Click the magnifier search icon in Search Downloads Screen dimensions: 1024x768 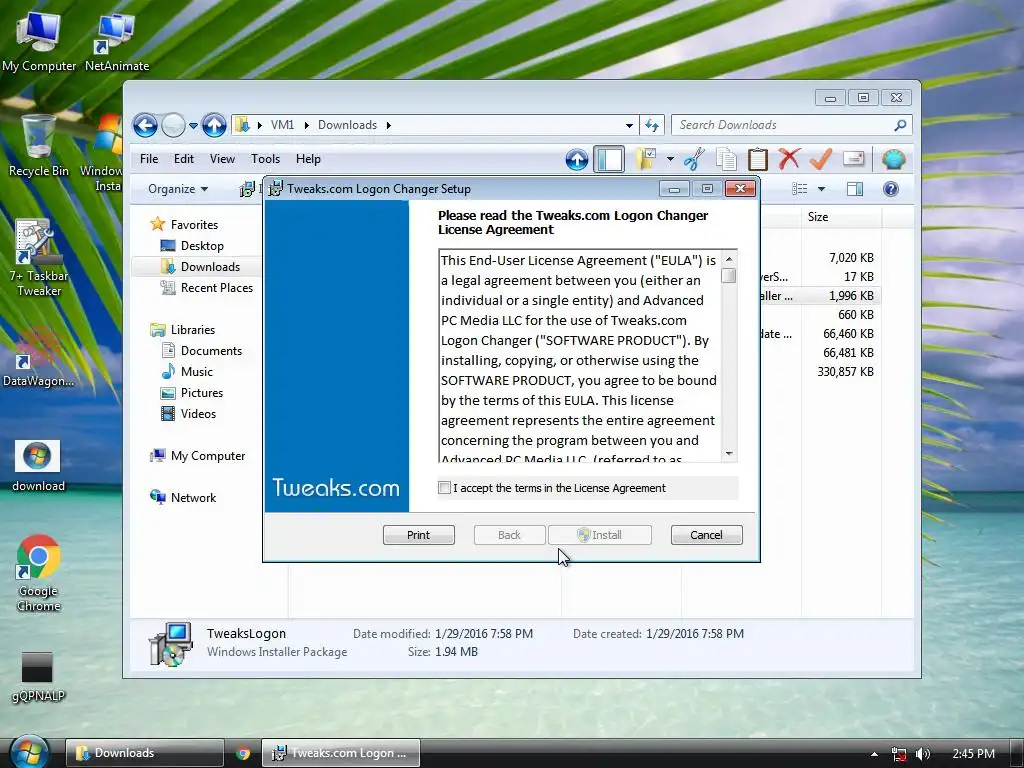900,125
